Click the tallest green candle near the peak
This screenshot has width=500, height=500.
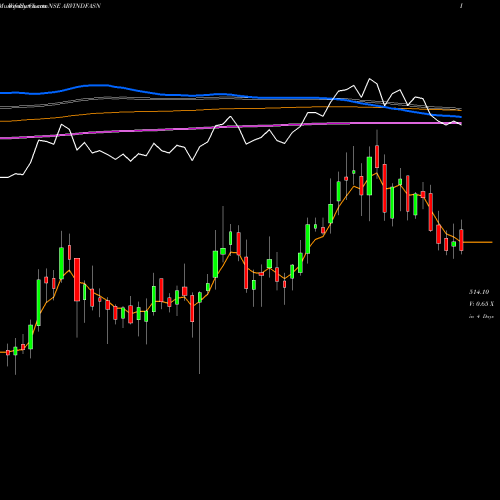pos(369,176)
